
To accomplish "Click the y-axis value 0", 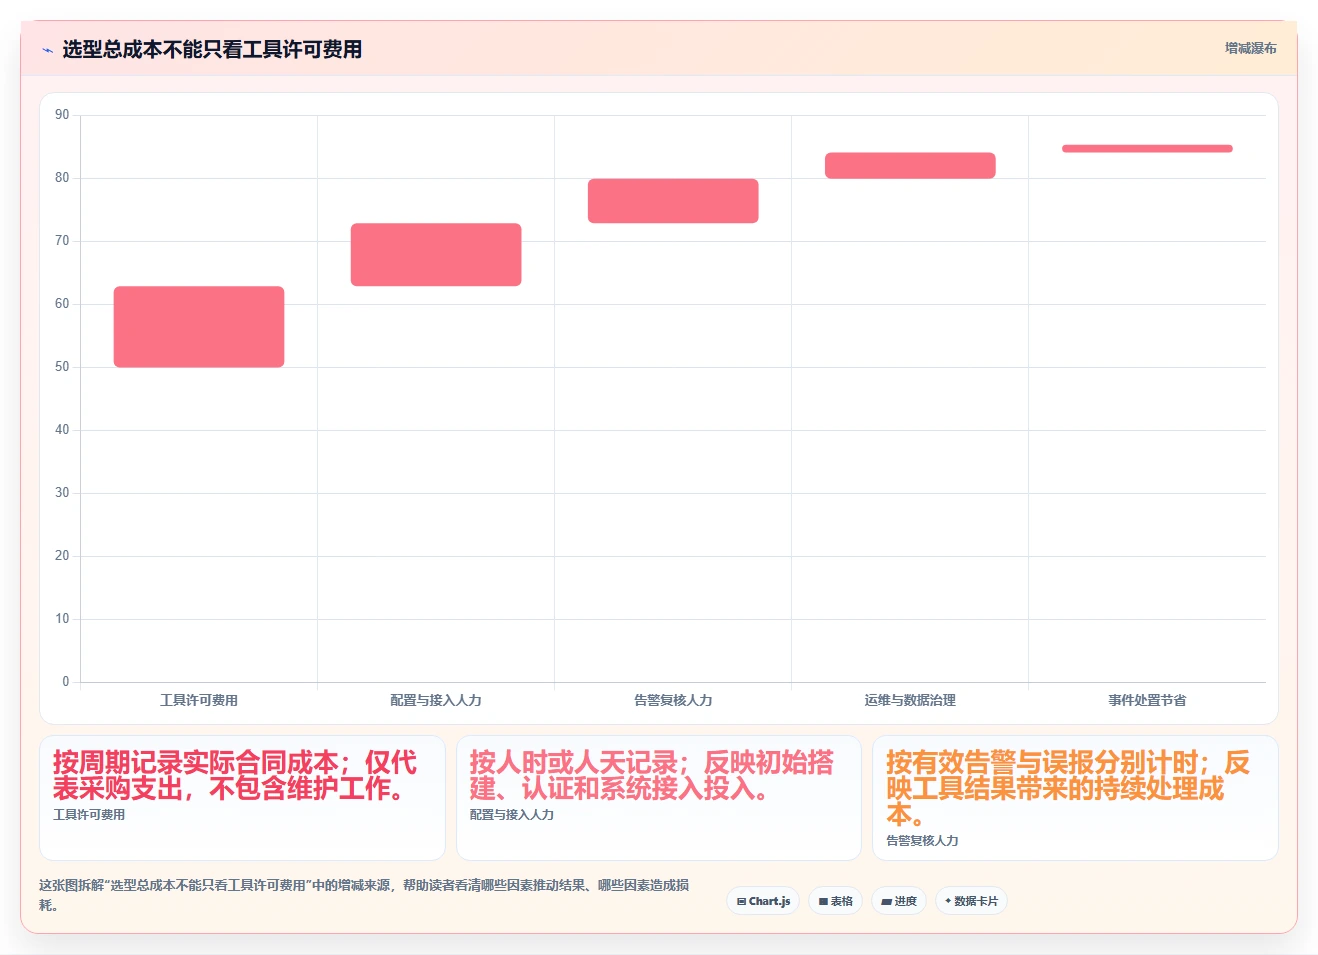I will (66, 682).
